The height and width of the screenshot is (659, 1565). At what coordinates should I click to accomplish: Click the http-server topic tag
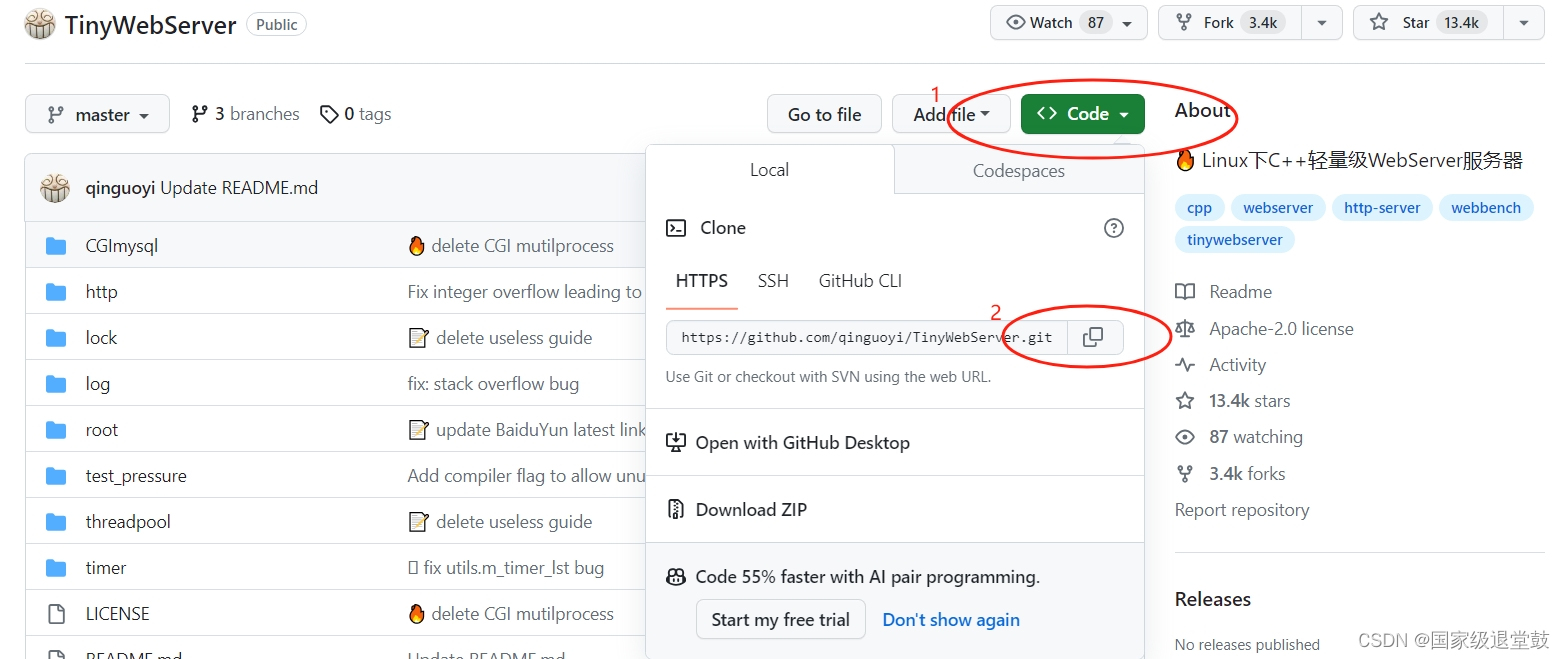1382,208
